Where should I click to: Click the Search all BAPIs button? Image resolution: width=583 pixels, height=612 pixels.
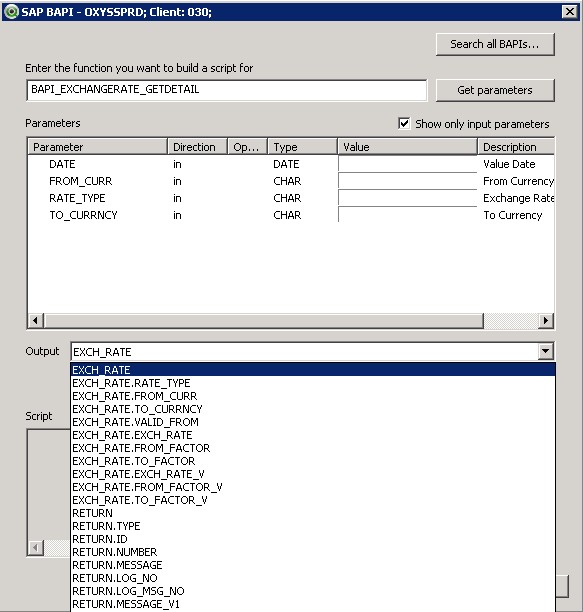[495, 44]
